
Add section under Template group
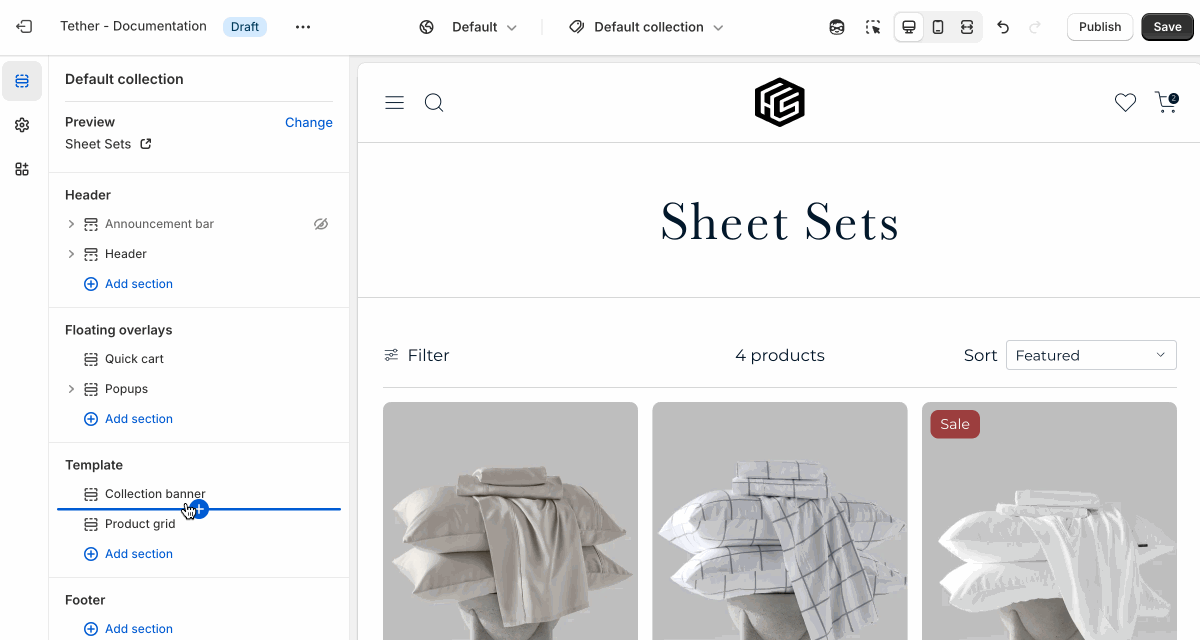129,554
